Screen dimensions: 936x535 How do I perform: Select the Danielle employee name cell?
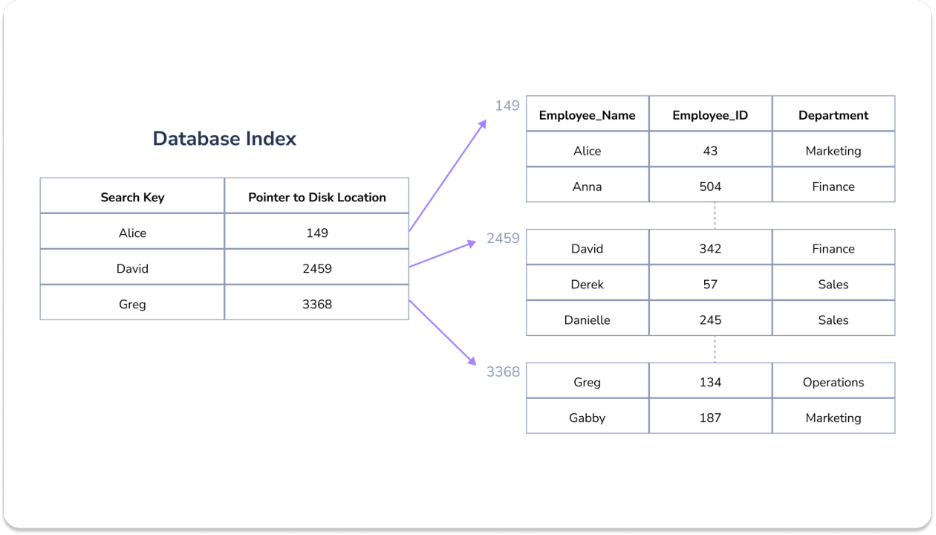coord(587,321)
